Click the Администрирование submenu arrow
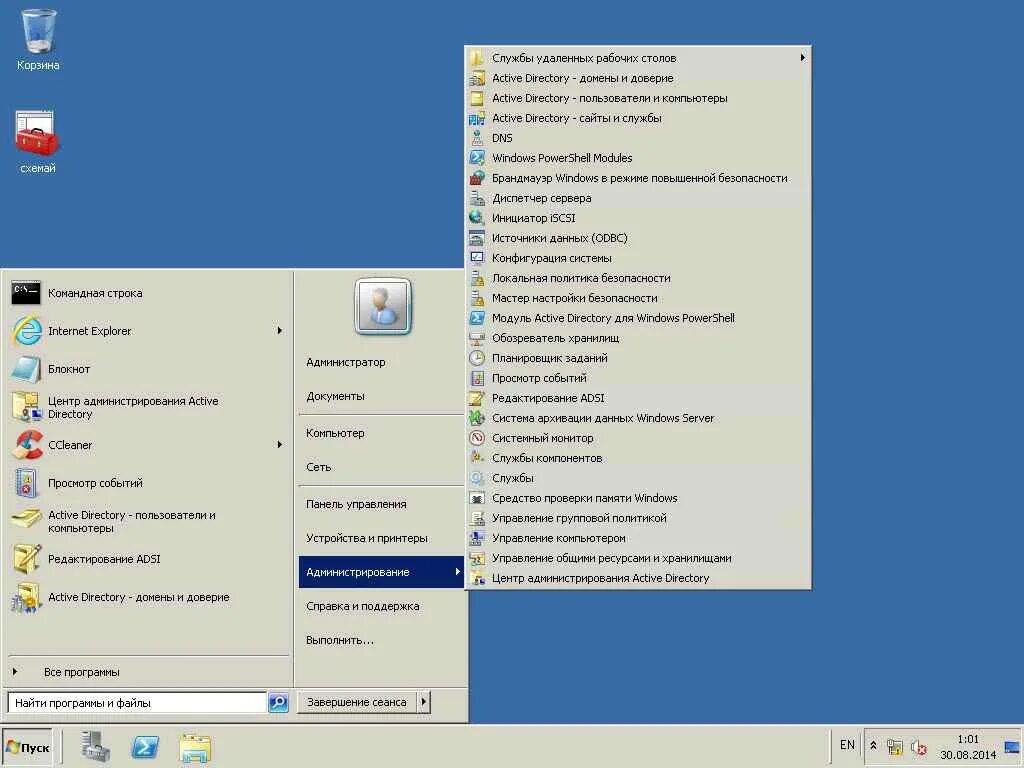 click(x=458, y=572)
